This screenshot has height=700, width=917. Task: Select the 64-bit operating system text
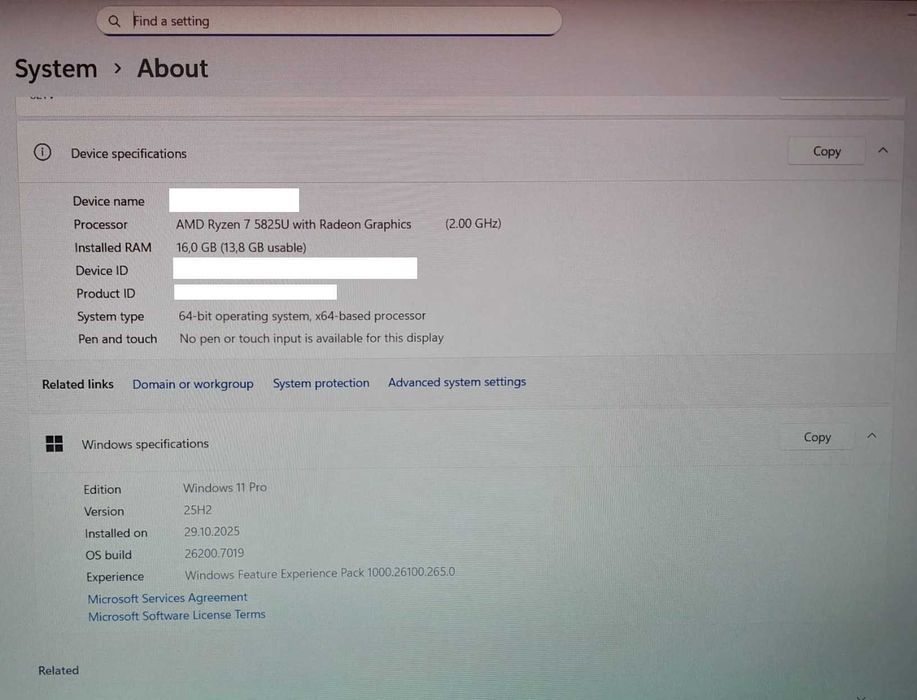point(302,316)
